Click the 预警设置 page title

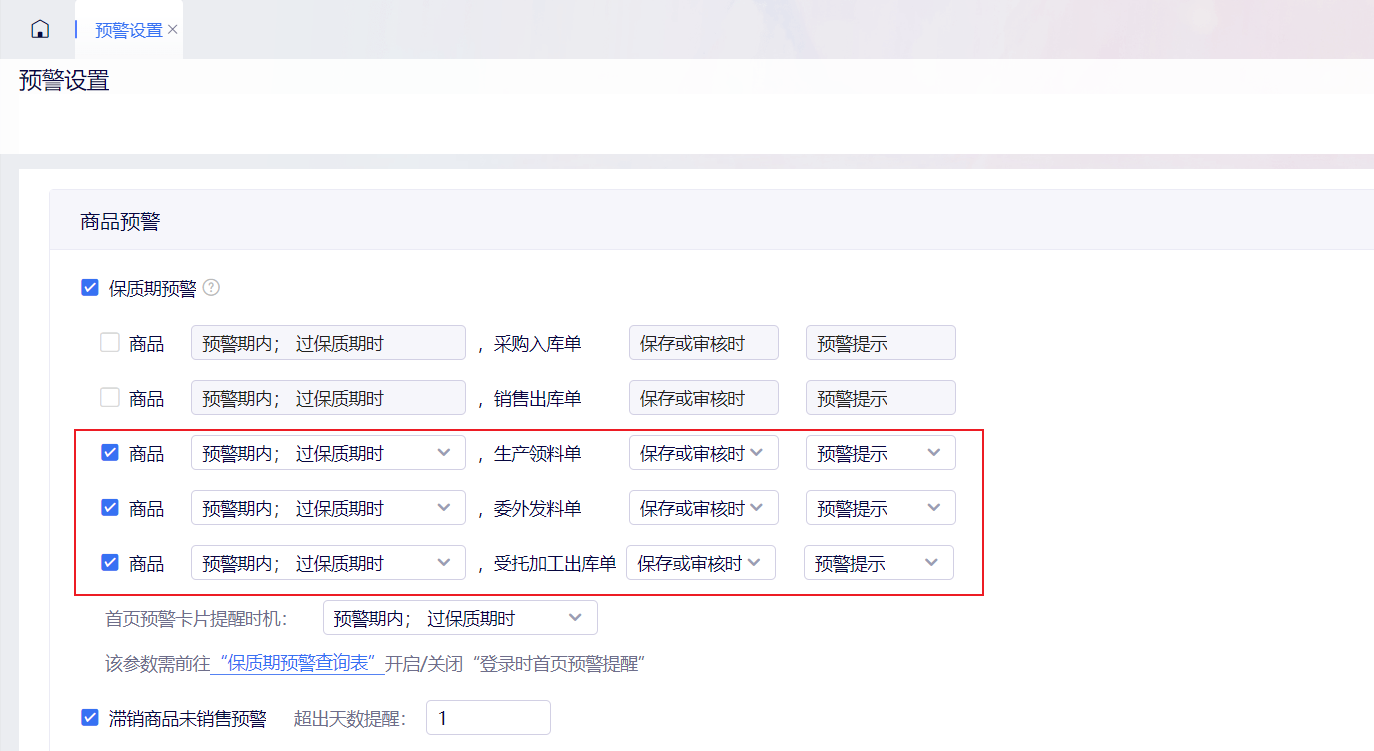[x=64, y=81]
